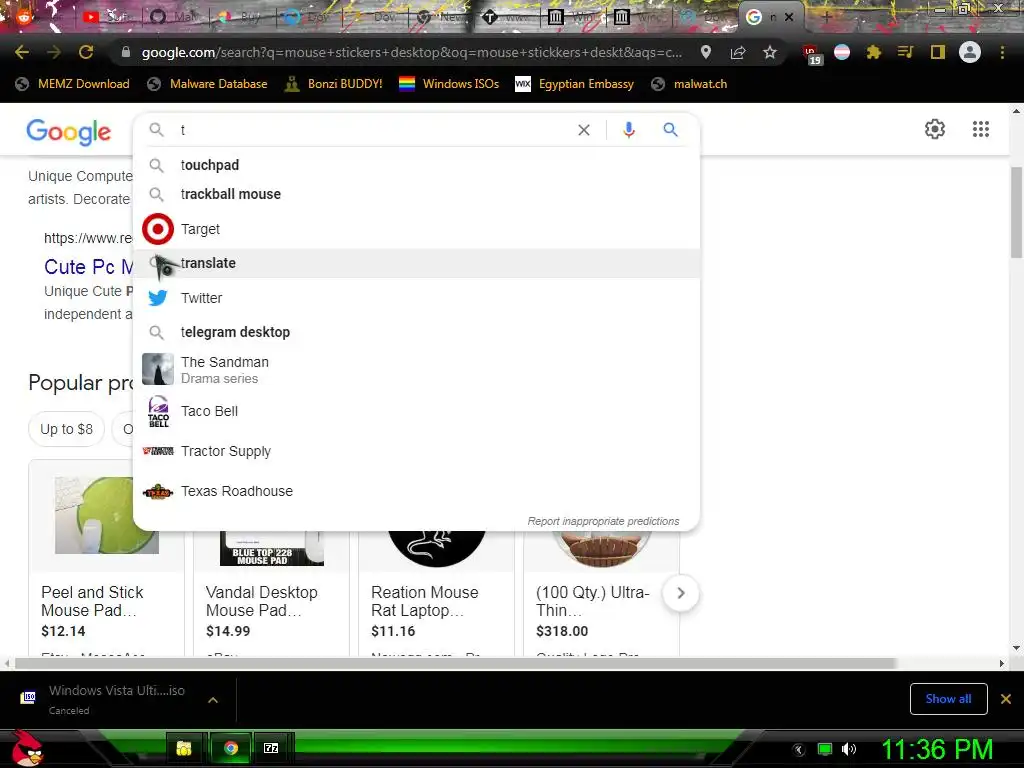This screenshot has width=1024, height=768.
Task: Open malwat.ch bookmark
Action: tap(689, 84)
